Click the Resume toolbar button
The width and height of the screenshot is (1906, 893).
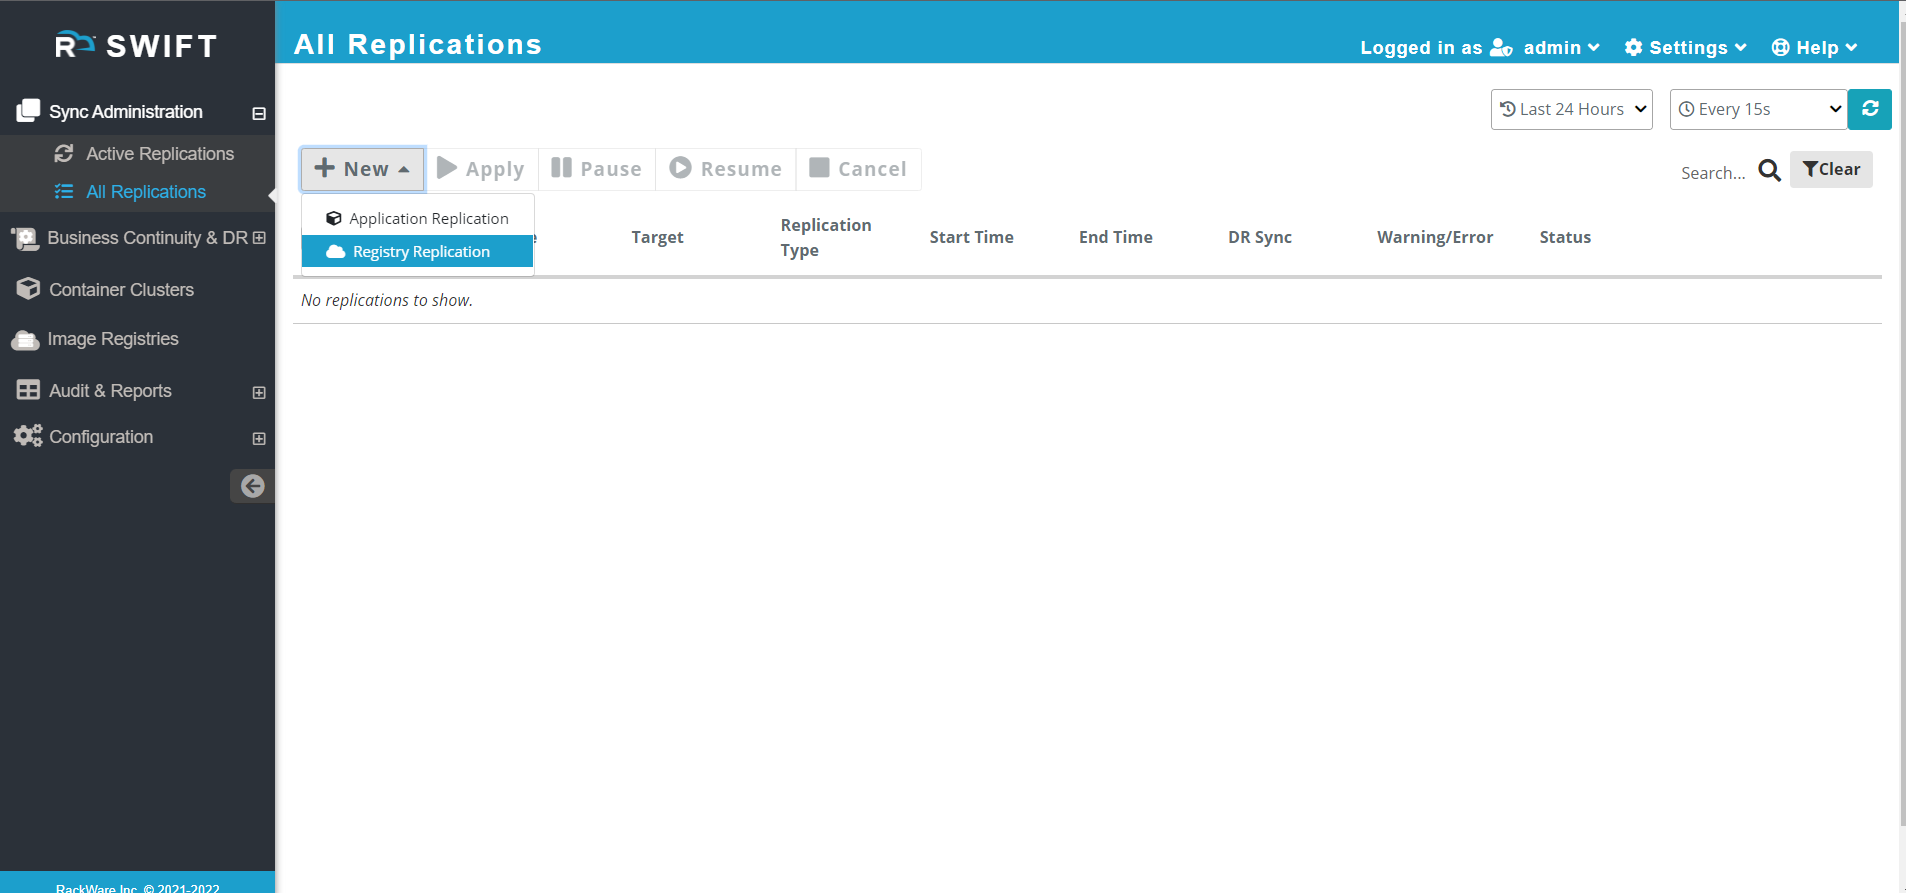tap(725, 169)
